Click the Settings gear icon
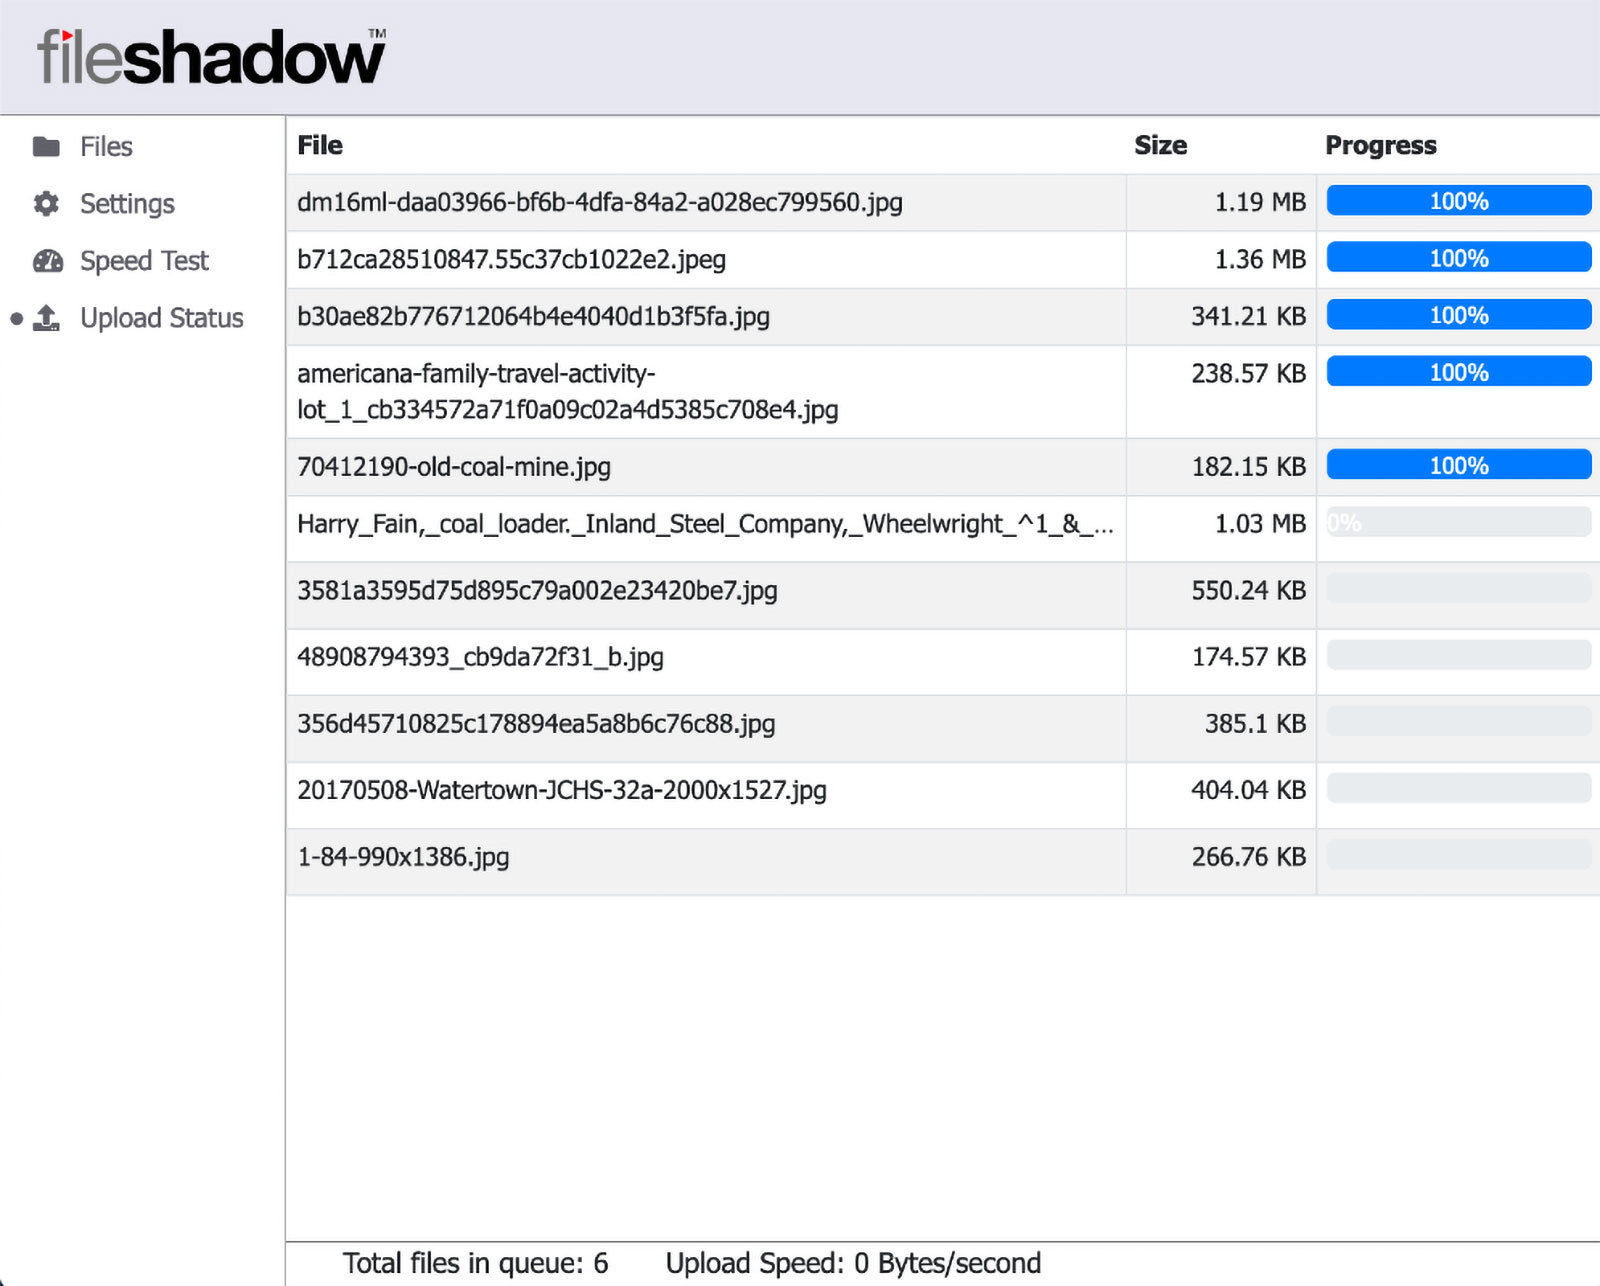Image resolution: width=1600 pixels, height=1286 pixels. point(46,204)
